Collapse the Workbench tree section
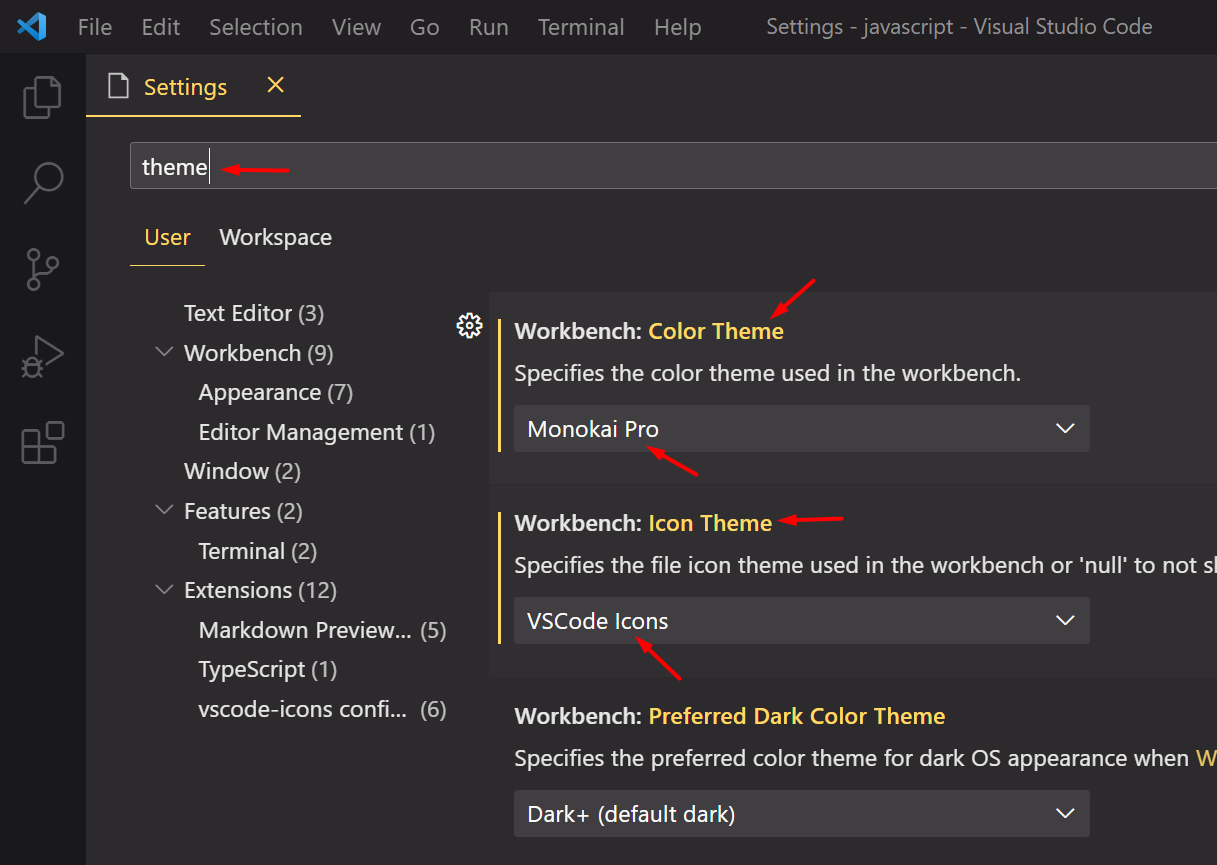The image size is (1217, 865). 164,353
